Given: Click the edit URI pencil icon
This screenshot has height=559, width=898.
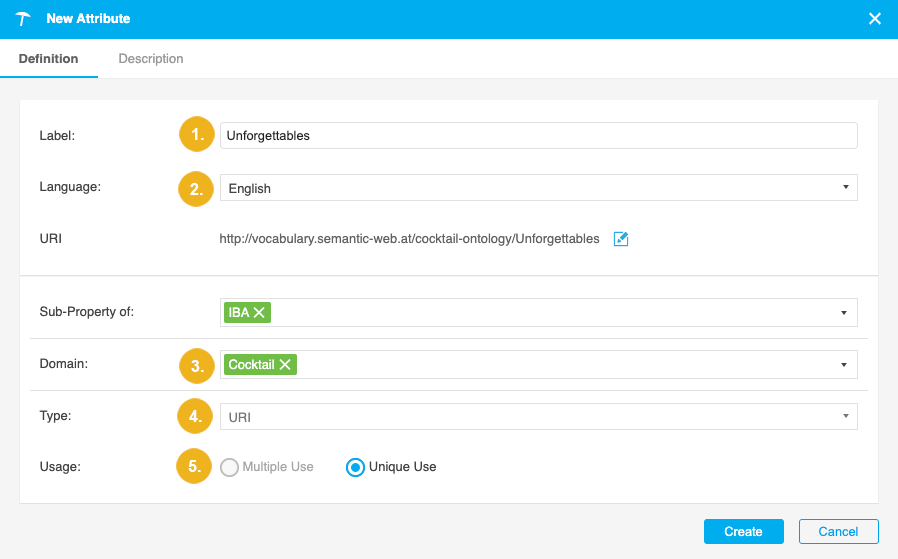Looking at the screenshot, I should coord(620,239).
